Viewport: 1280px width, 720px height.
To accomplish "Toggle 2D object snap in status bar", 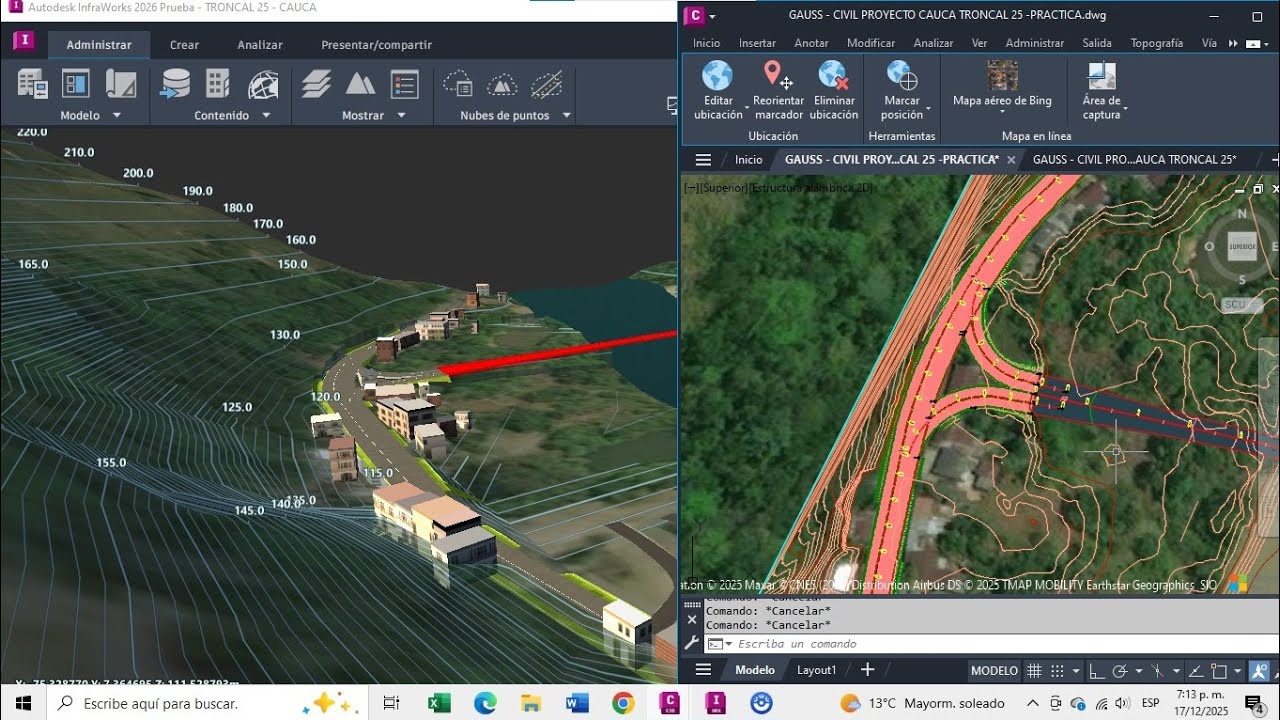I will coord(1219,671).
